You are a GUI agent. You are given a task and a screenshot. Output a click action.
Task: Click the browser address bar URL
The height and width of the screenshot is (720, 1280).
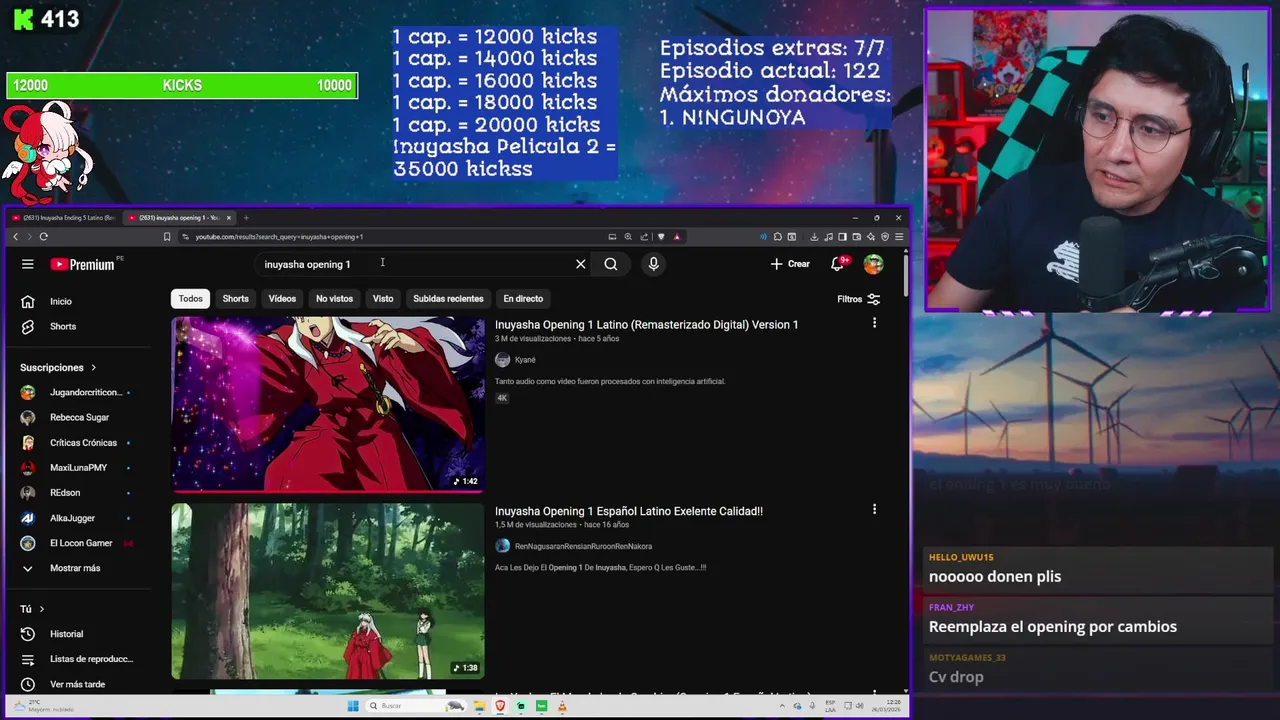[279, 237]
